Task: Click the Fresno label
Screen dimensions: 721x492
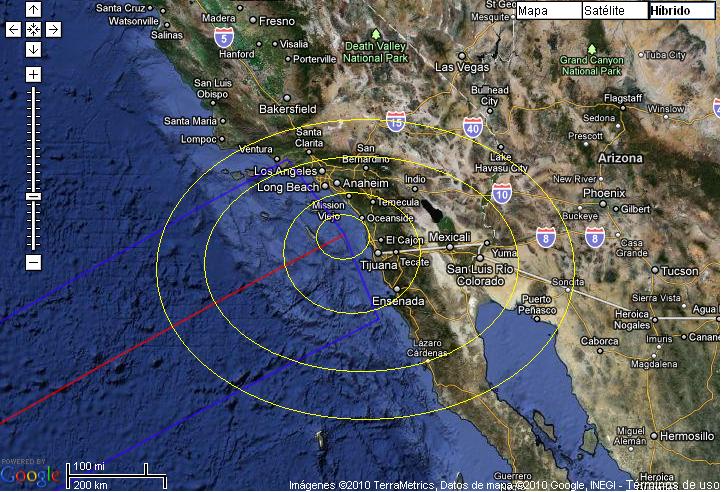Action: click(277, 21)
